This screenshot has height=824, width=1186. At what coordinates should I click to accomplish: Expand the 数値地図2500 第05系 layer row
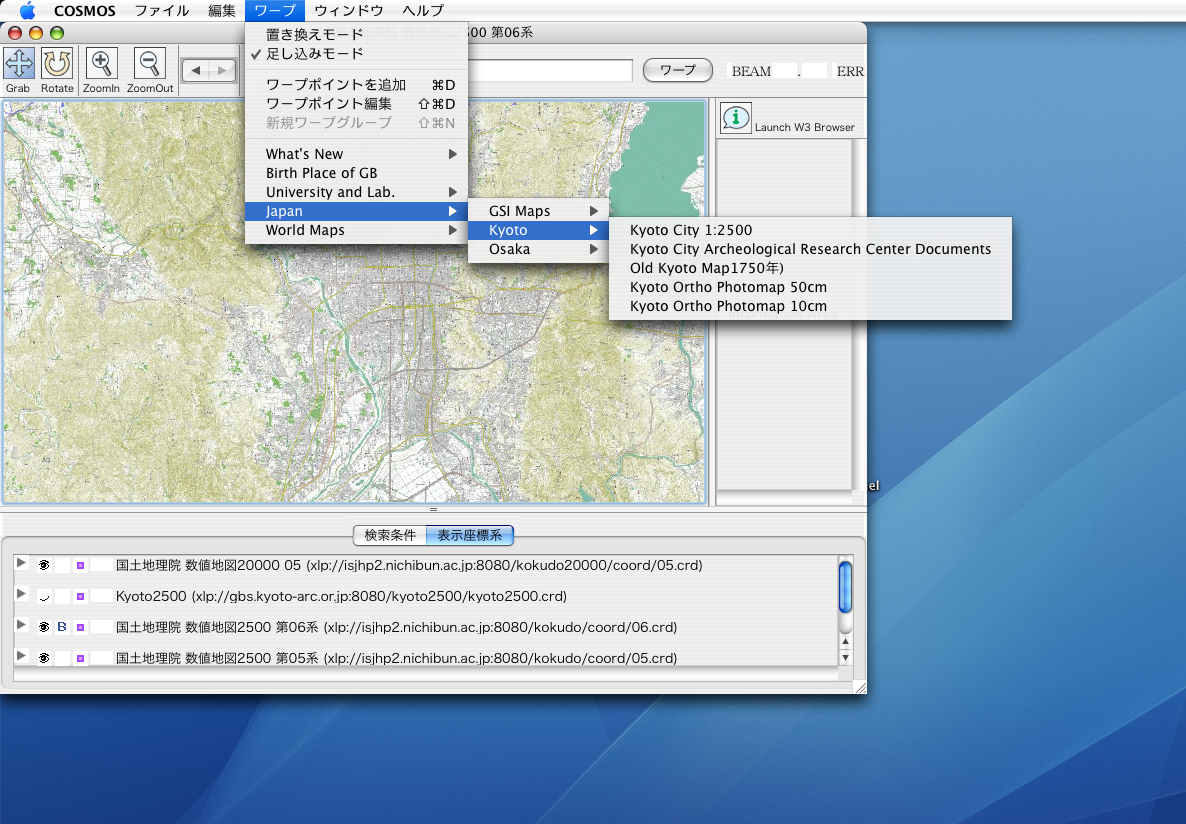(21, 657)
